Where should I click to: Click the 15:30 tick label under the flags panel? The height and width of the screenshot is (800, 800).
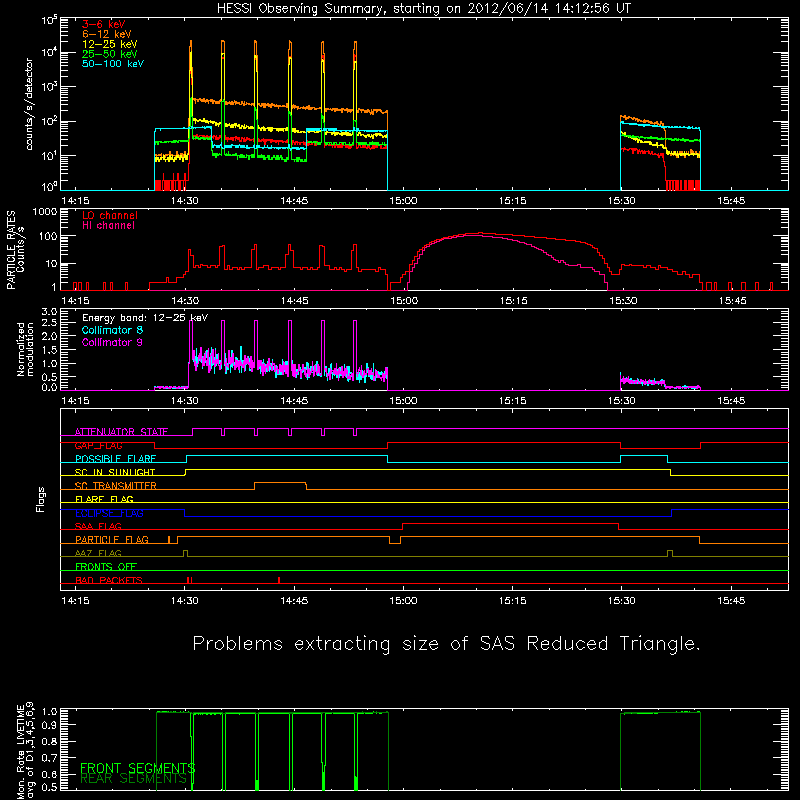[621, 601]
